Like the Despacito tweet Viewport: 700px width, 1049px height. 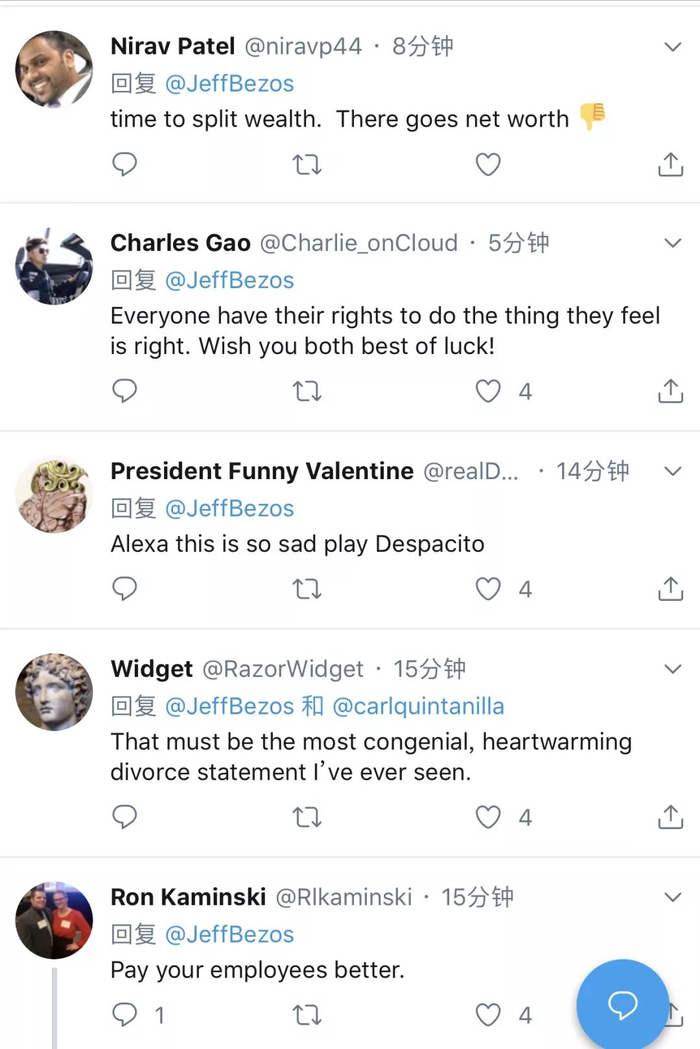487,589
